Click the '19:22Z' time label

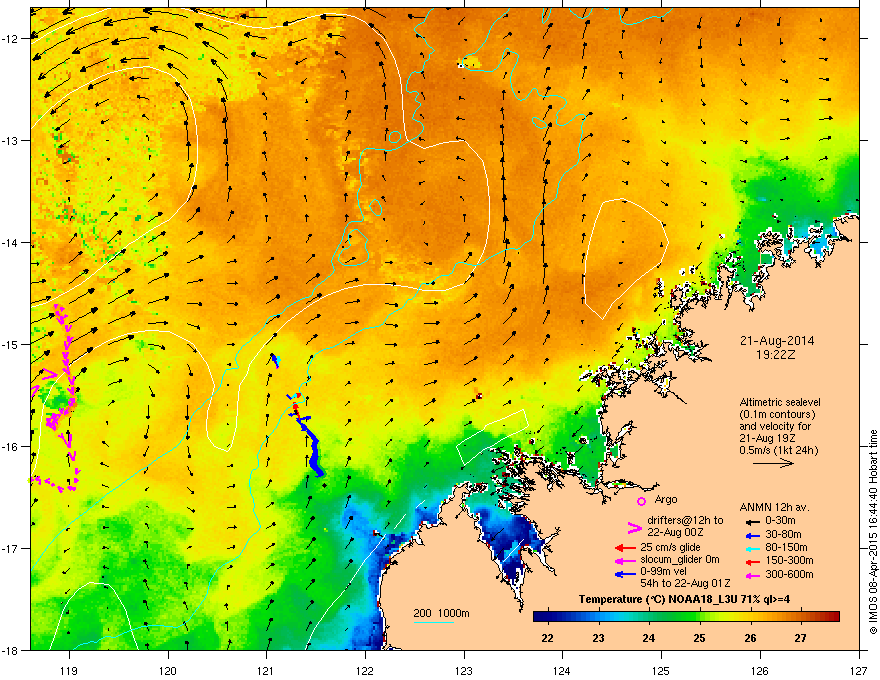(x=776, y=355)
